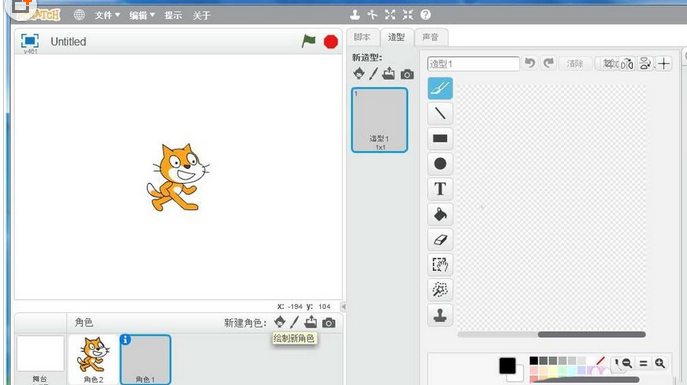Select sprite 角色2 in sprite list
This screenshot has width=687, height=385.
pyautogui.click(x=93, y=359)
